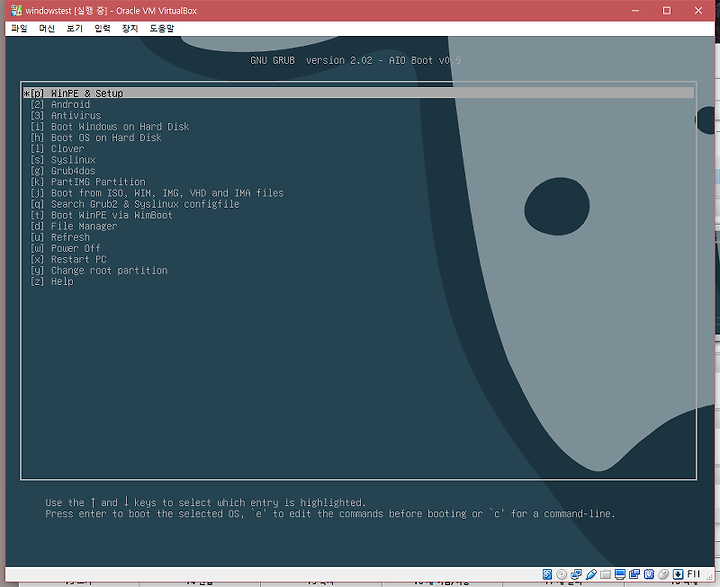The width and height of the screenshot is (720, 587).
Task: Select the WinPE & Setup boot entry
Action: [x=358, y=93]
